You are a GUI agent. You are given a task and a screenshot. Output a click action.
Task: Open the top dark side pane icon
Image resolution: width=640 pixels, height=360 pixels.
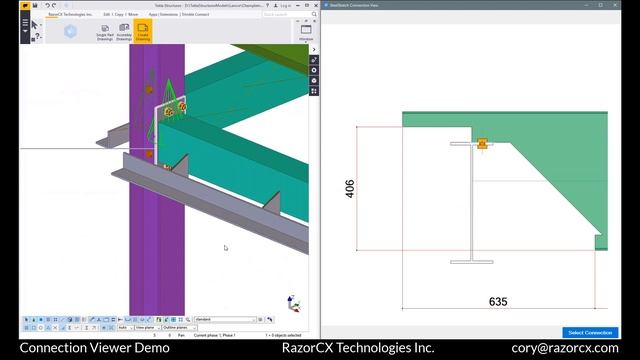coord(314,60)
